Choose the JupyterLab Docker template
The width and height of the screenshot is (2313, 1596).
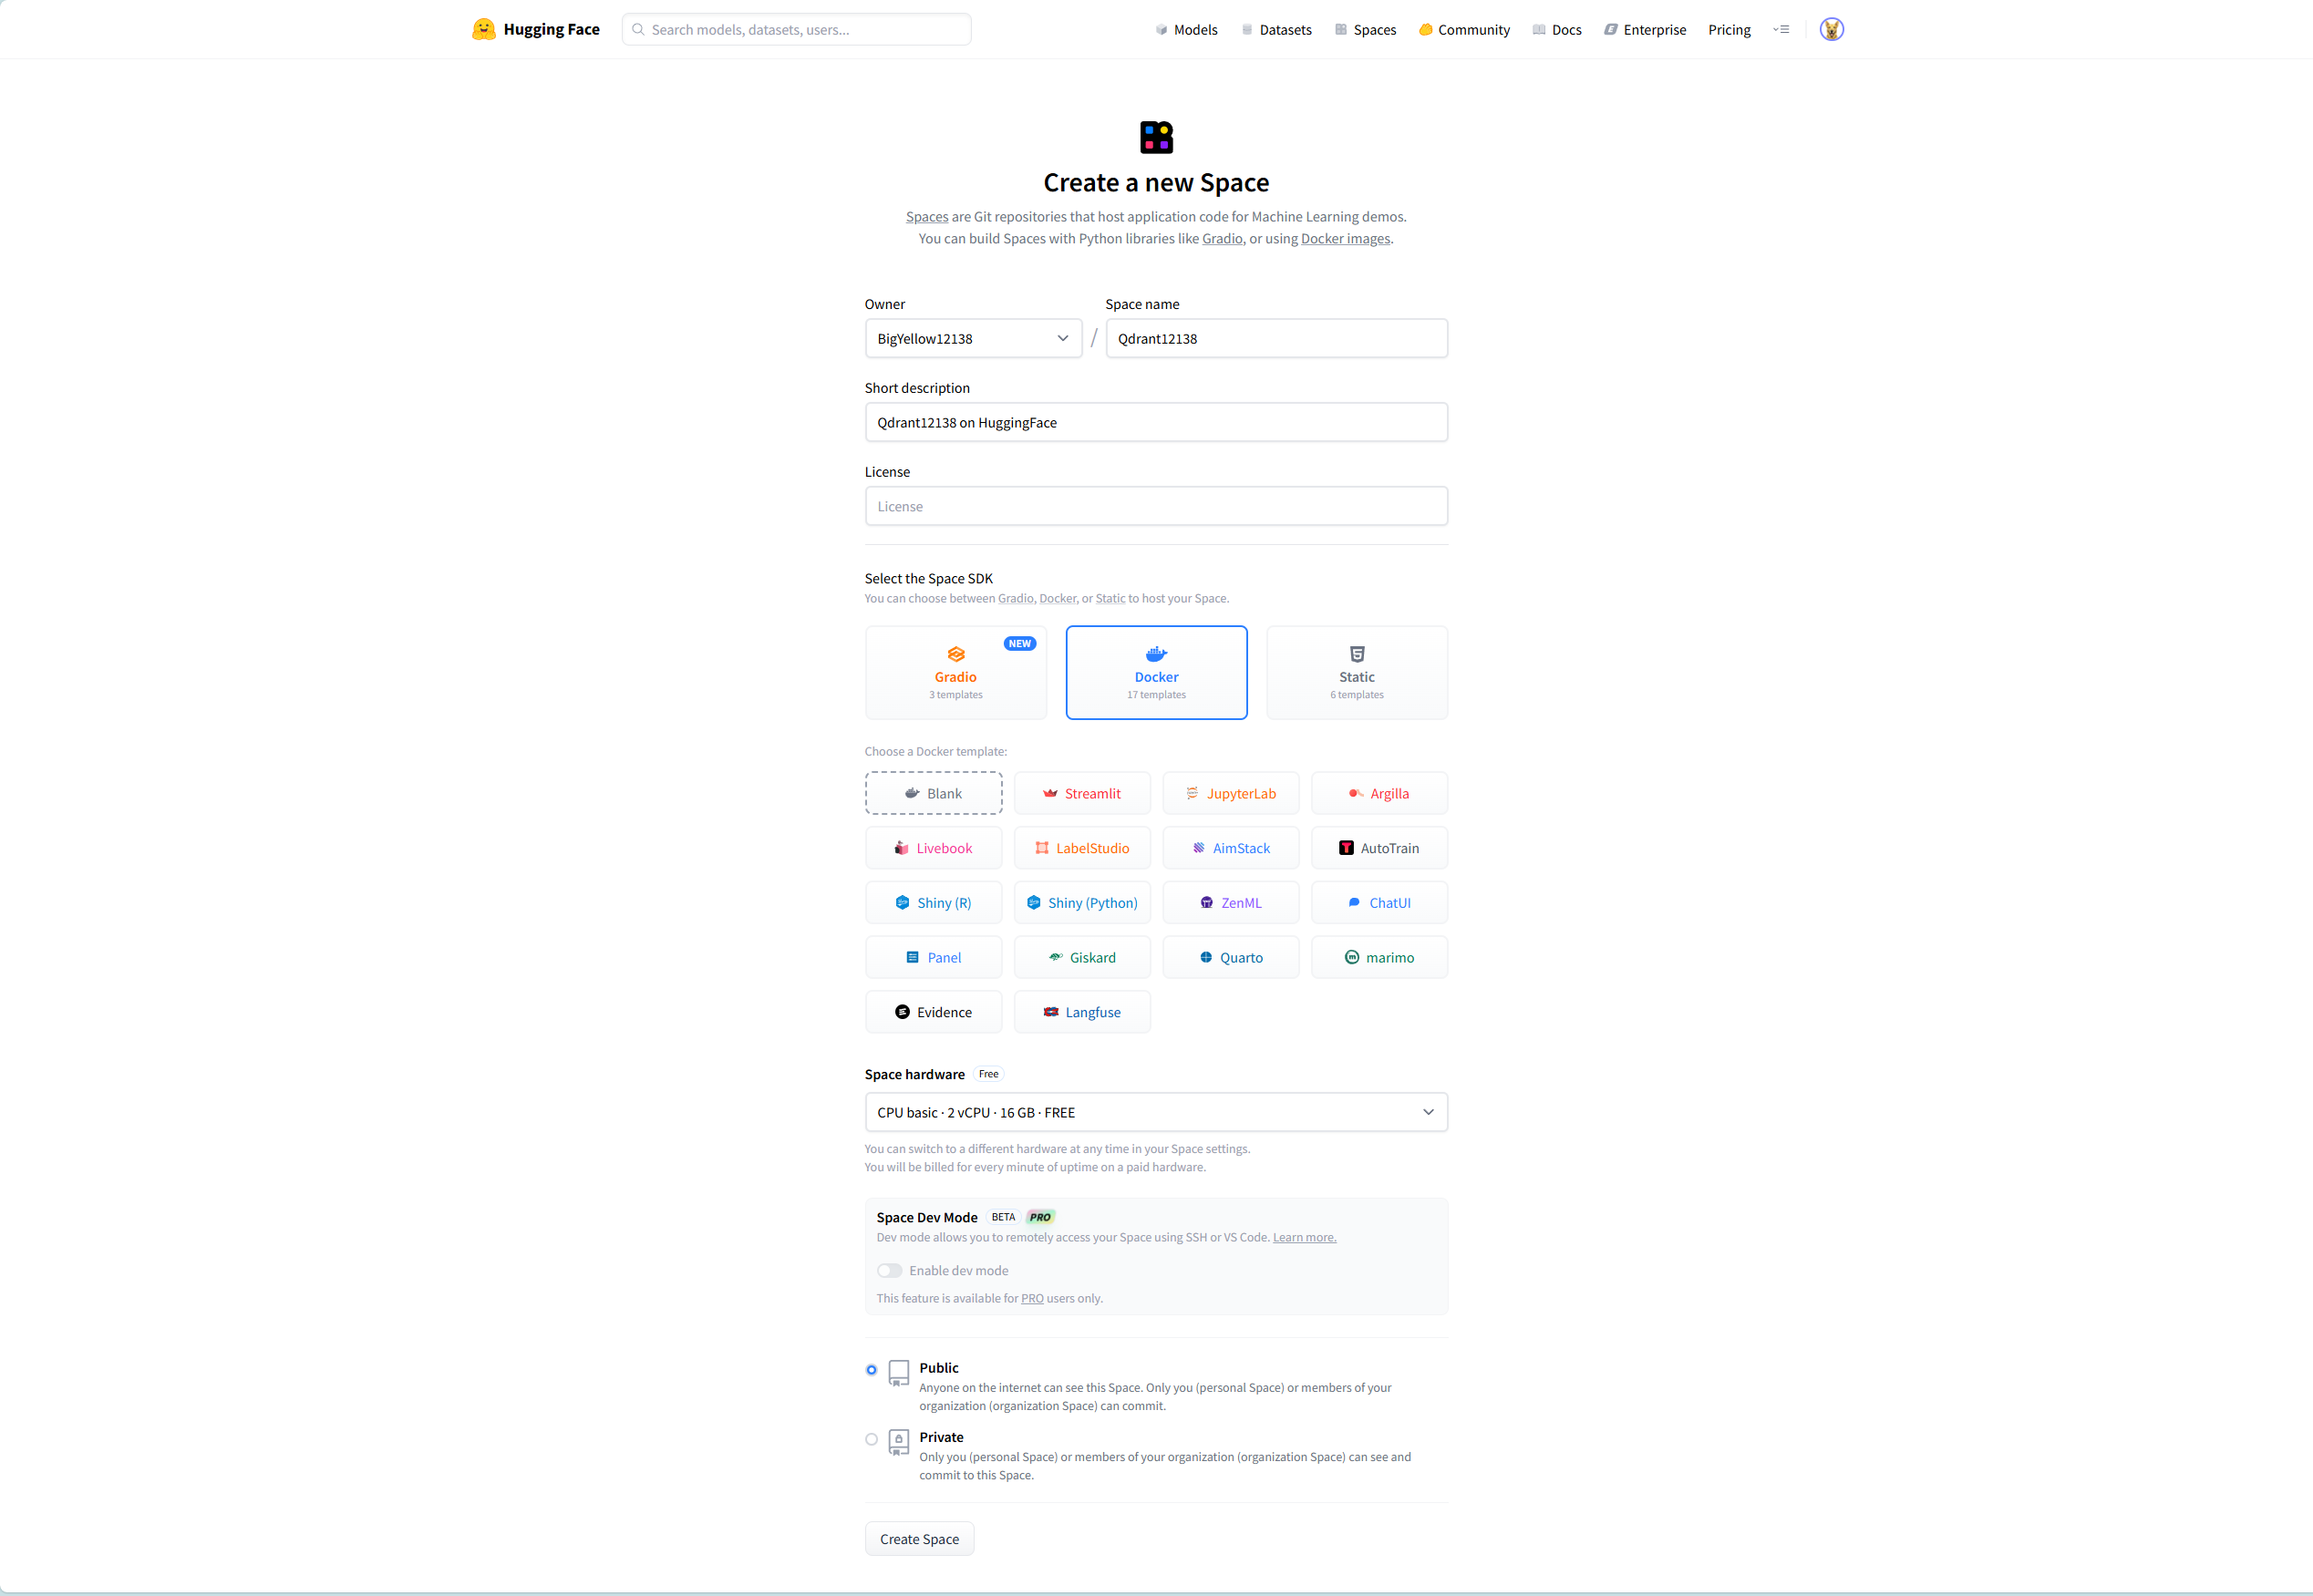[x=1230, y=793]
